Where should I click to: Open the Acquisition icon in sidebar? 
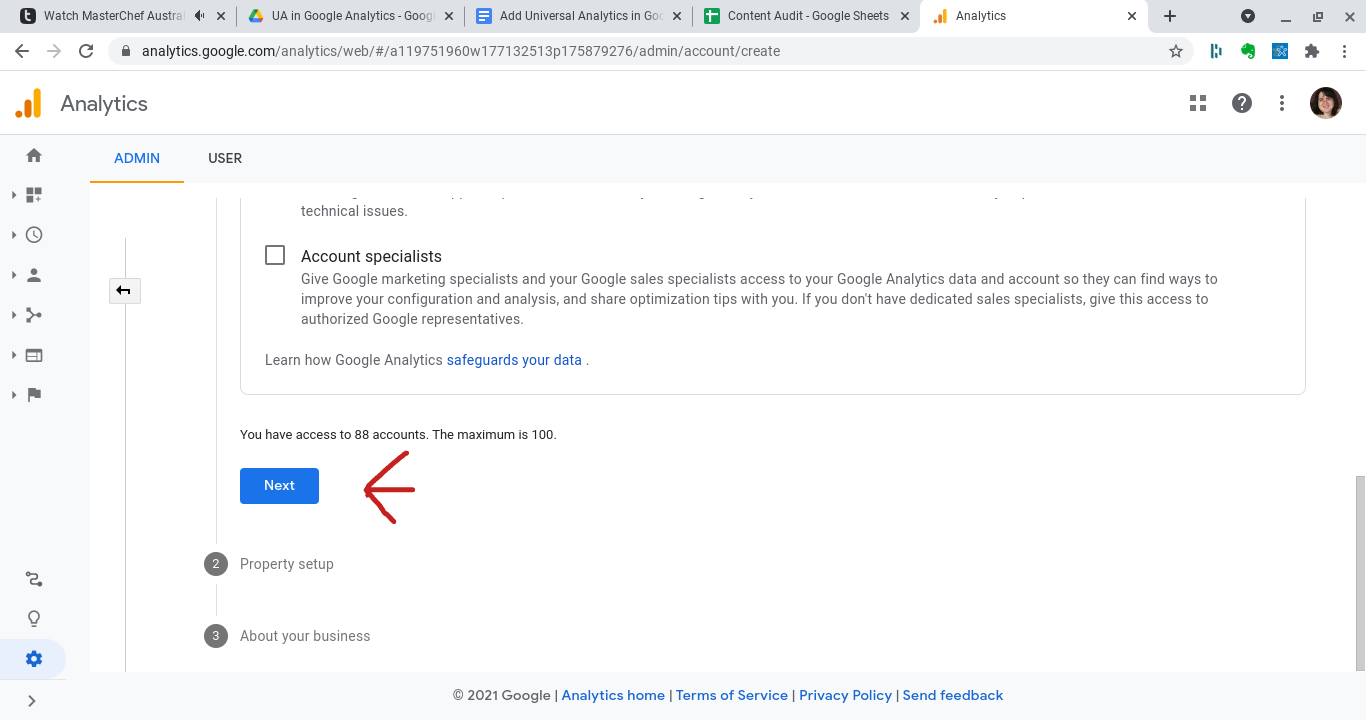click(34, 315)
